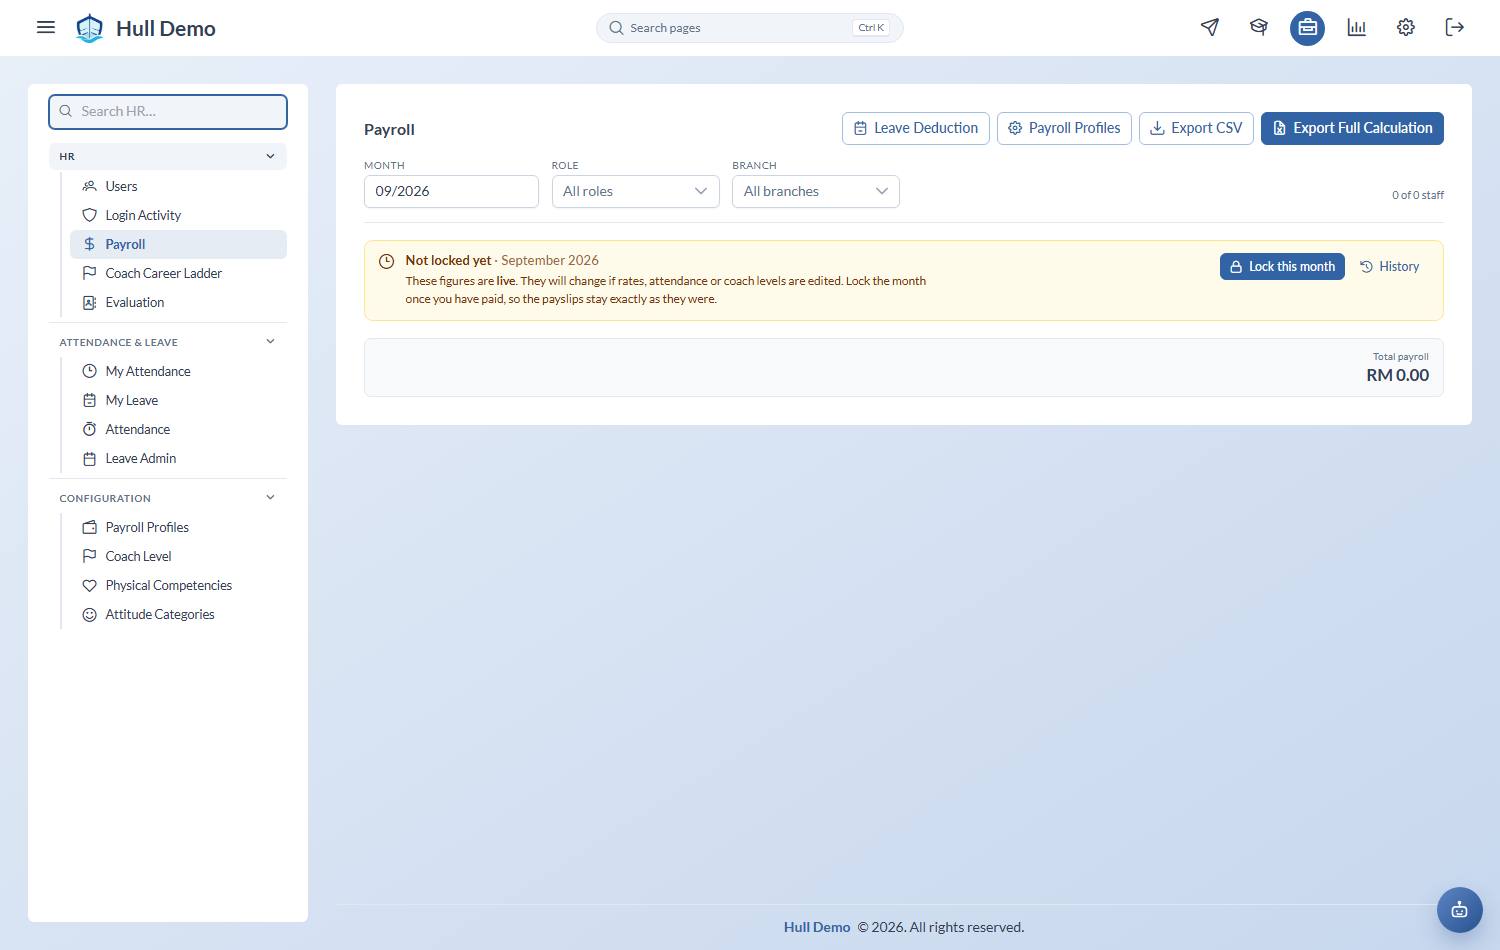
Task: Click the Leave Deduction button
Action: [916, 128]
